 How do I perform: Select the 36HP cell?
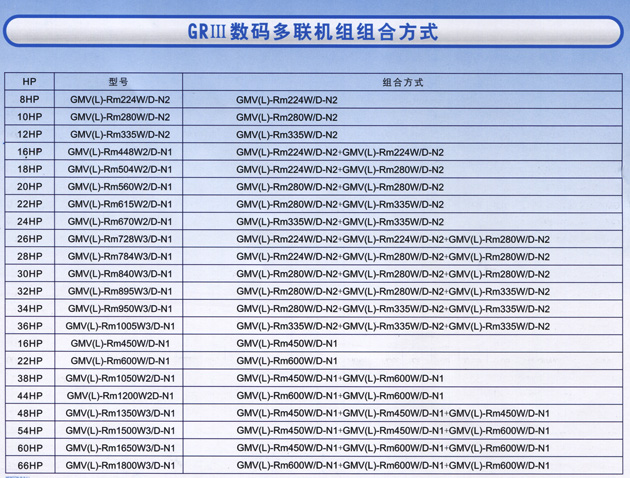click(29, 326)
